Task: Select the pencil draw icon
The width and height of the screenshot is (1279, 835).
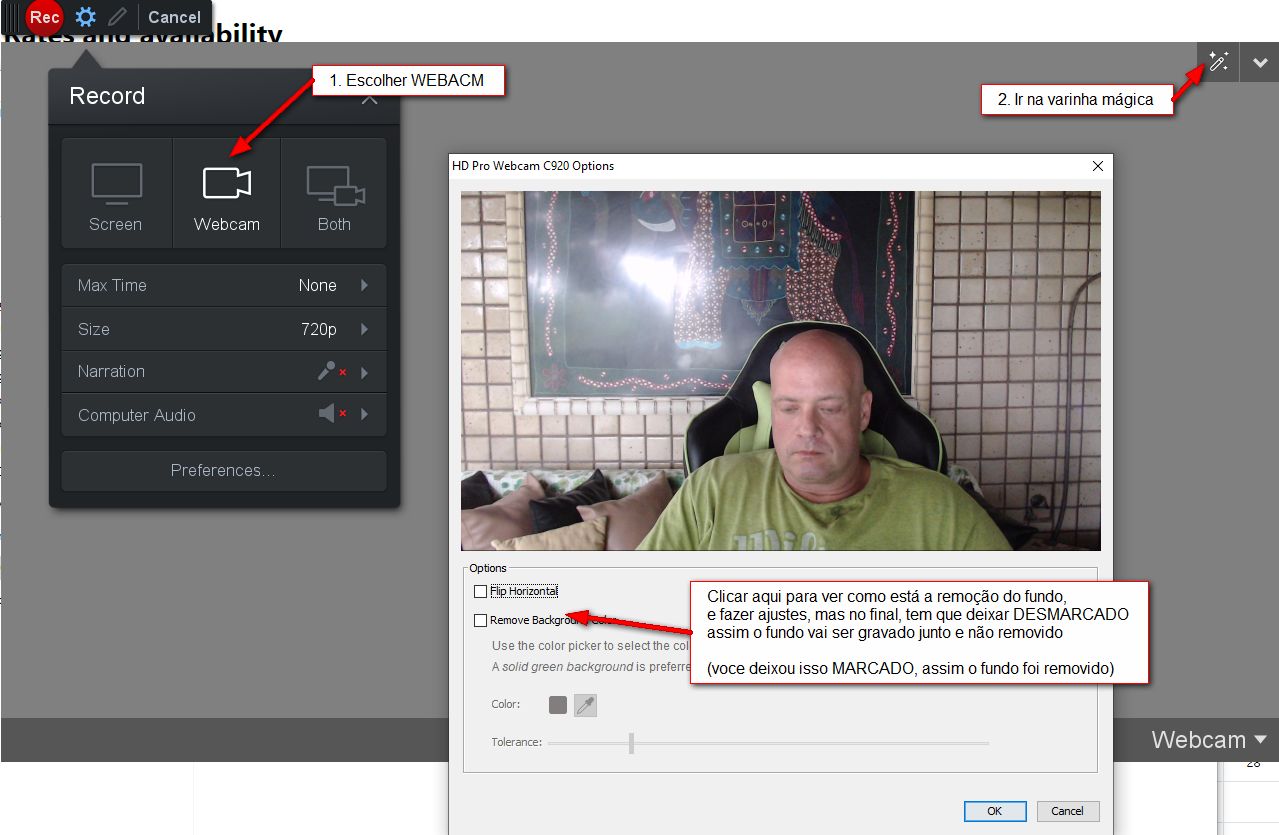Action: [118, 17]
